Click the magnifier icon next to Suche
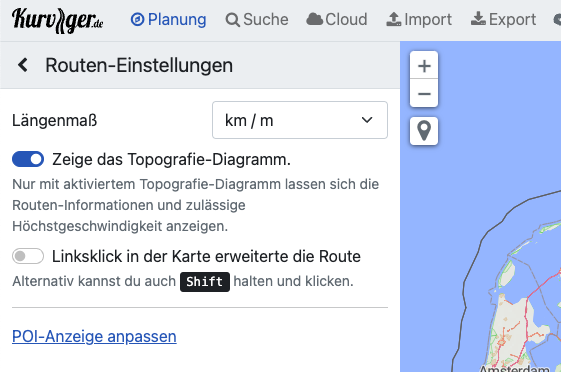561x372 pixels. (233, 20)
